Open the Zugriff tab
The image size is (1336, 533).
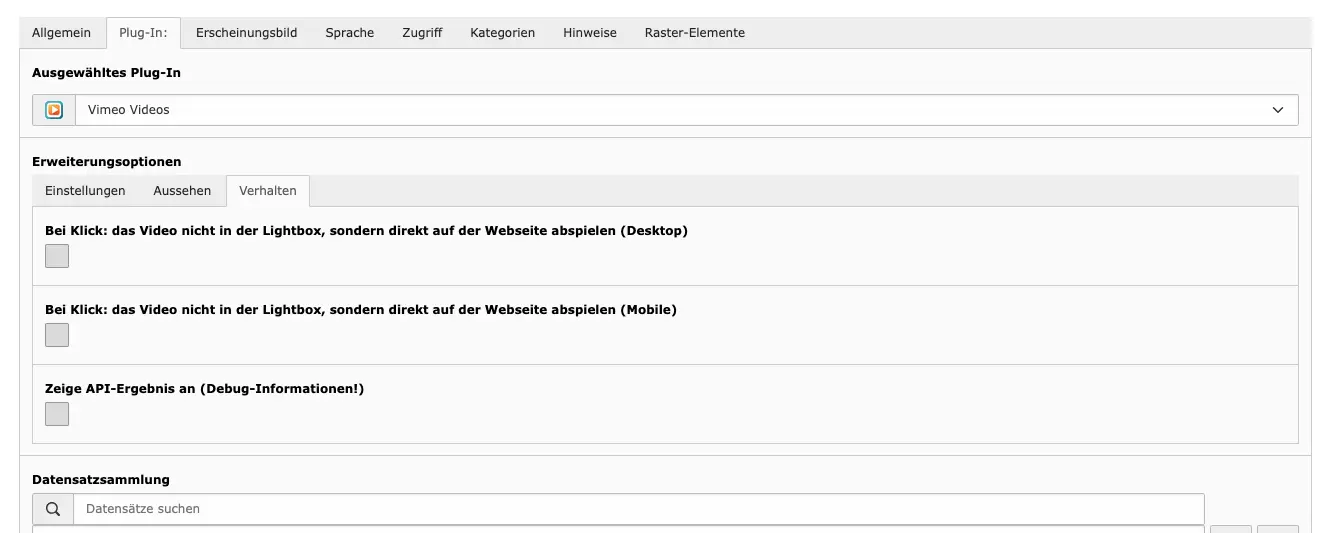click(422, 33)
